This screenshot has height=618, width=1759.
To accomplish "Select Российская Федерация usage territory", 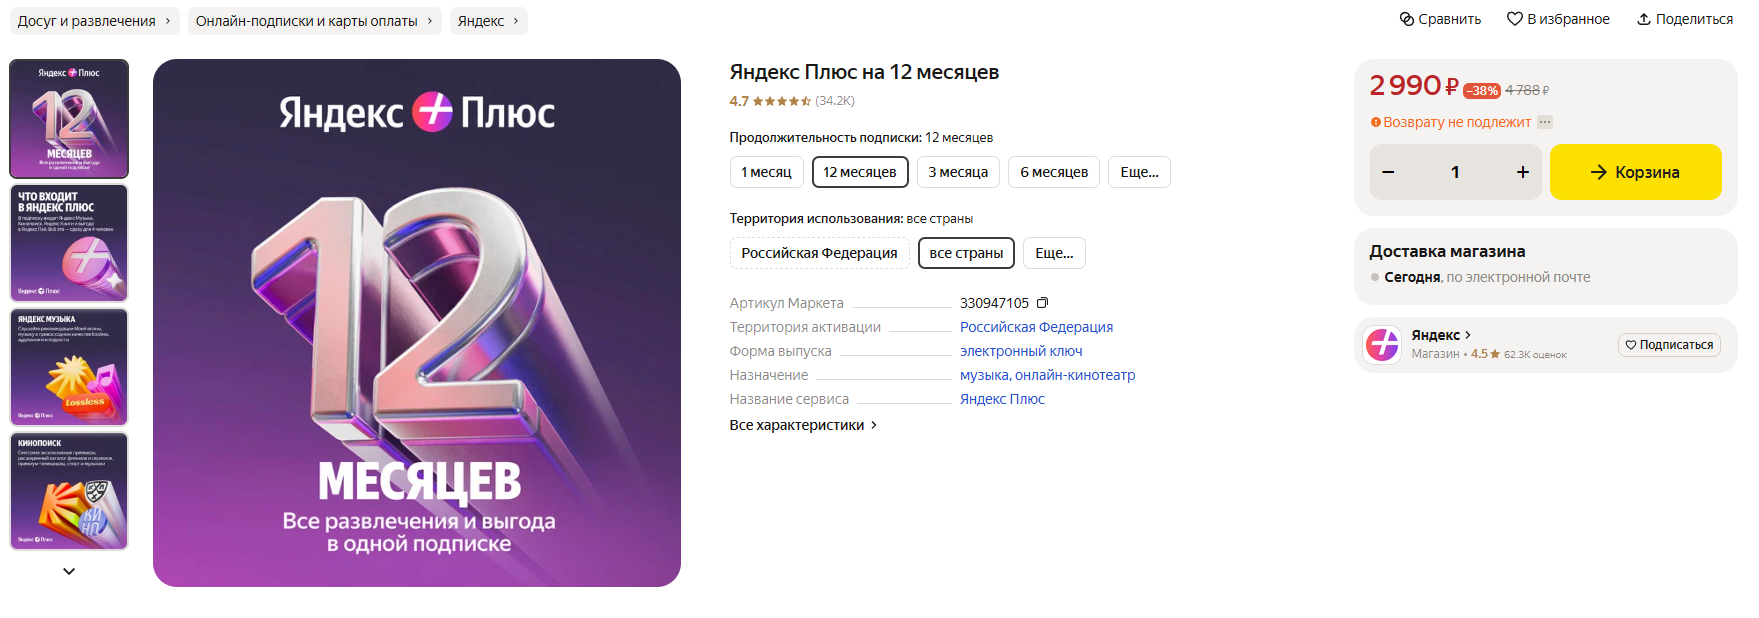I will click(819, 253).
